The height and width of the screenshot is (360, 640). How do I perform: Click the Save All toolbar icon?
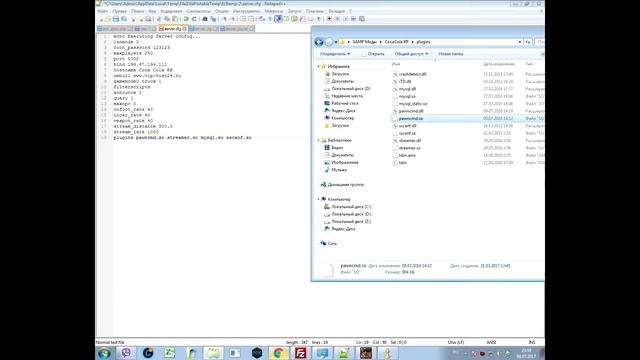(124, 19)
